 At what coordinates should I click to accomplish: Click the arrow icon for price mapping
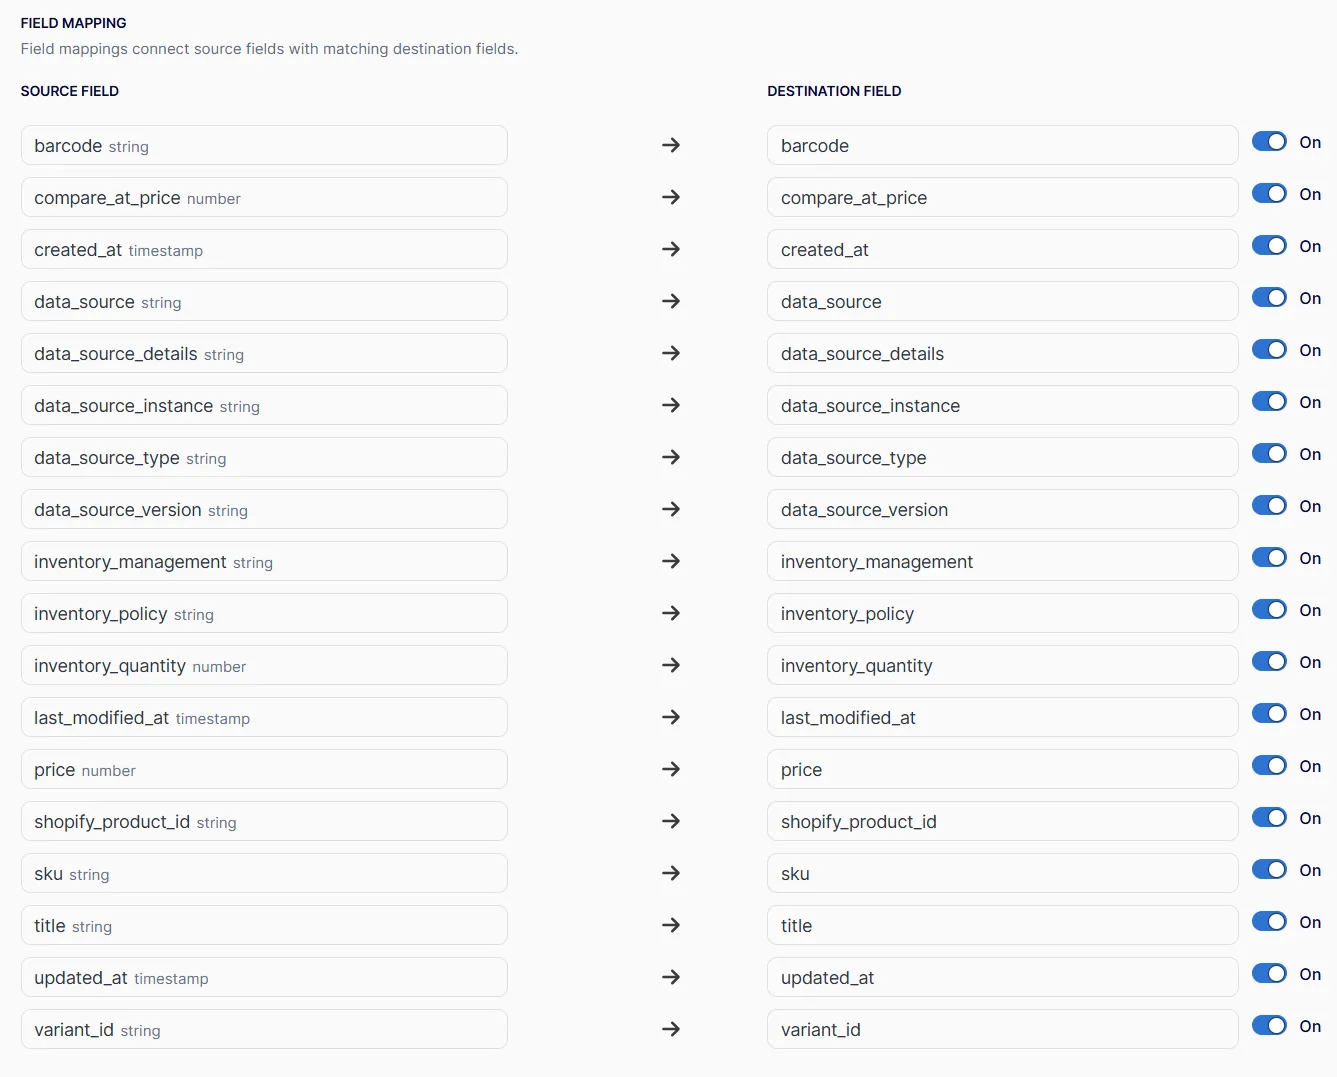tap(671, 769)
